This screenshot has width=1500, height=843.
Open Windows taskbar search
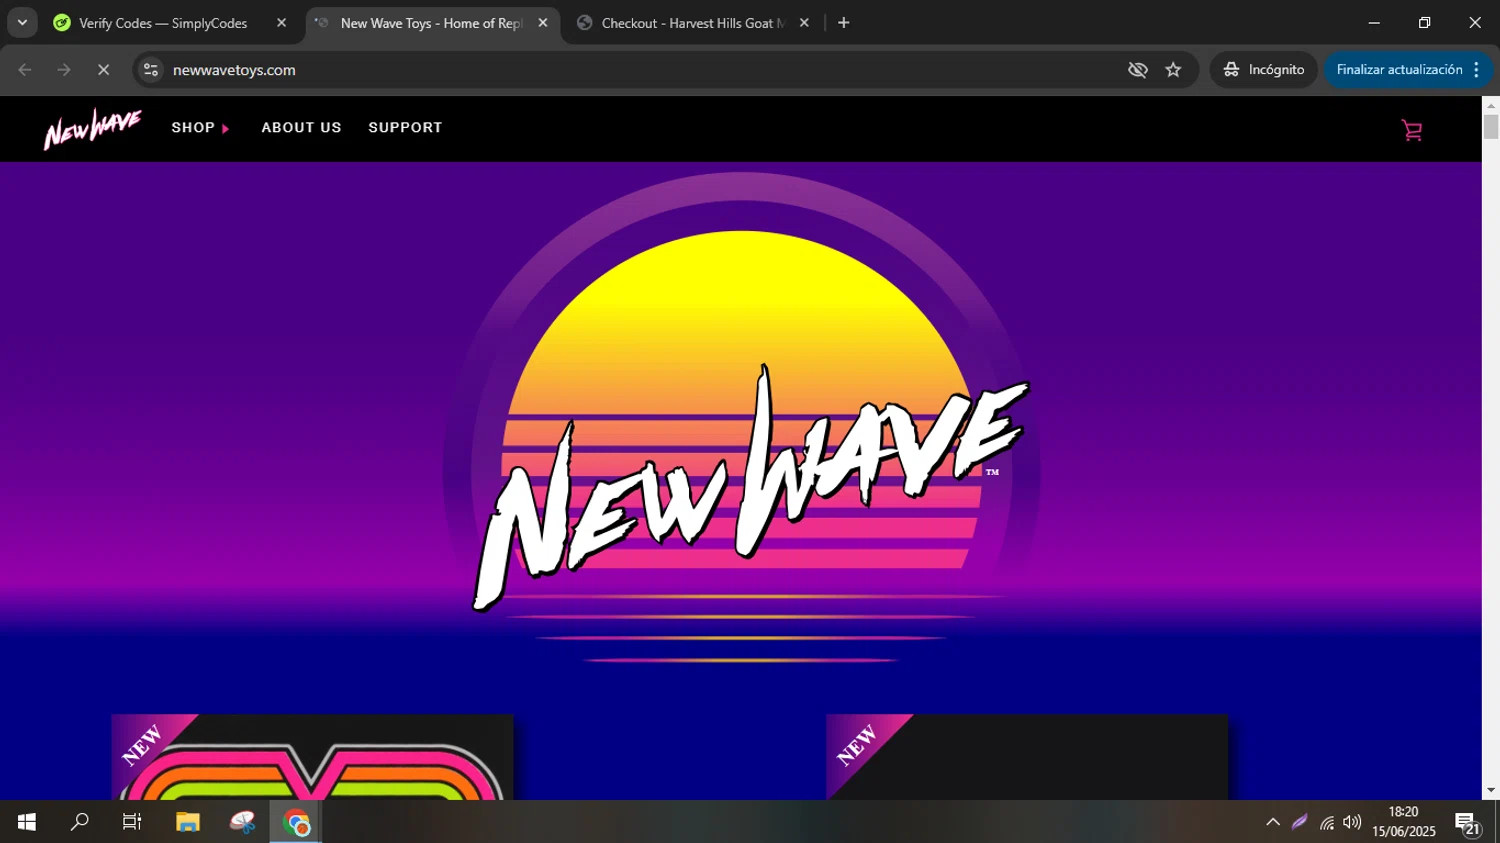tap(79, 822)
